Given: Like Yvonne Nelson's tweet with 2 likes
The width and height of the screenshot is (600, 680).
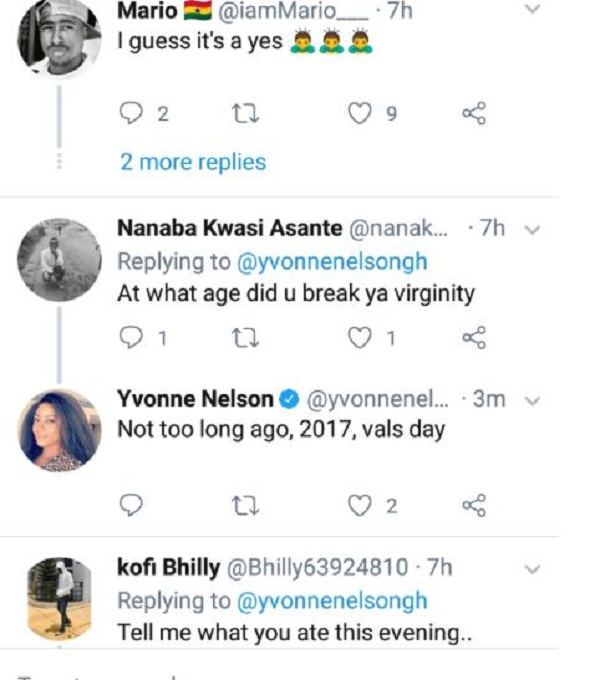Looking at the screenshot, I should point(360,505).
